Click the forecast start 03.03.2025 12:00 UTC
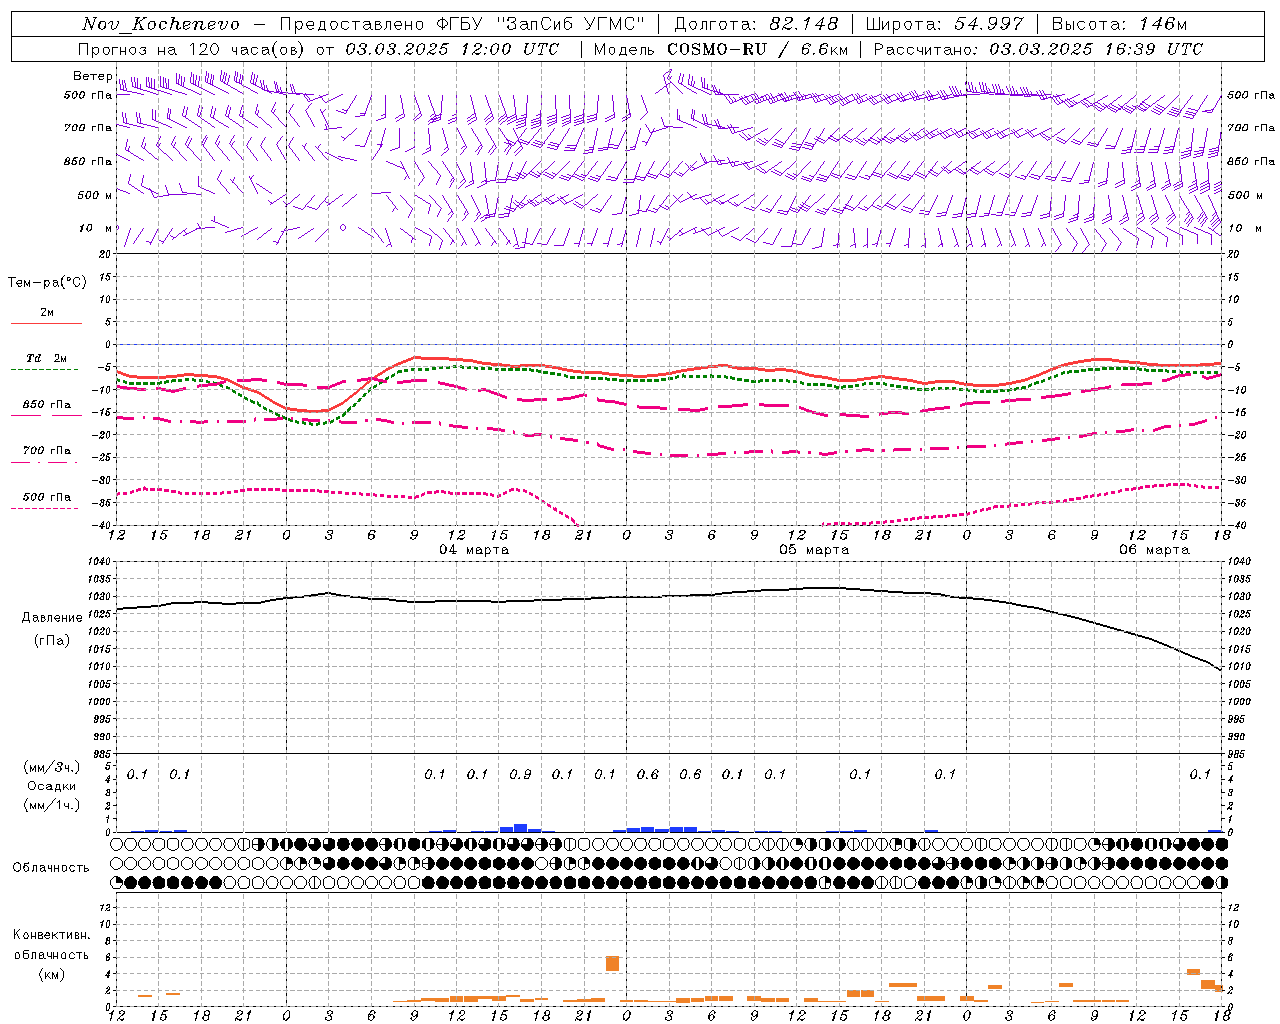Screen dimensions: 1280x1024 [452, 49]
